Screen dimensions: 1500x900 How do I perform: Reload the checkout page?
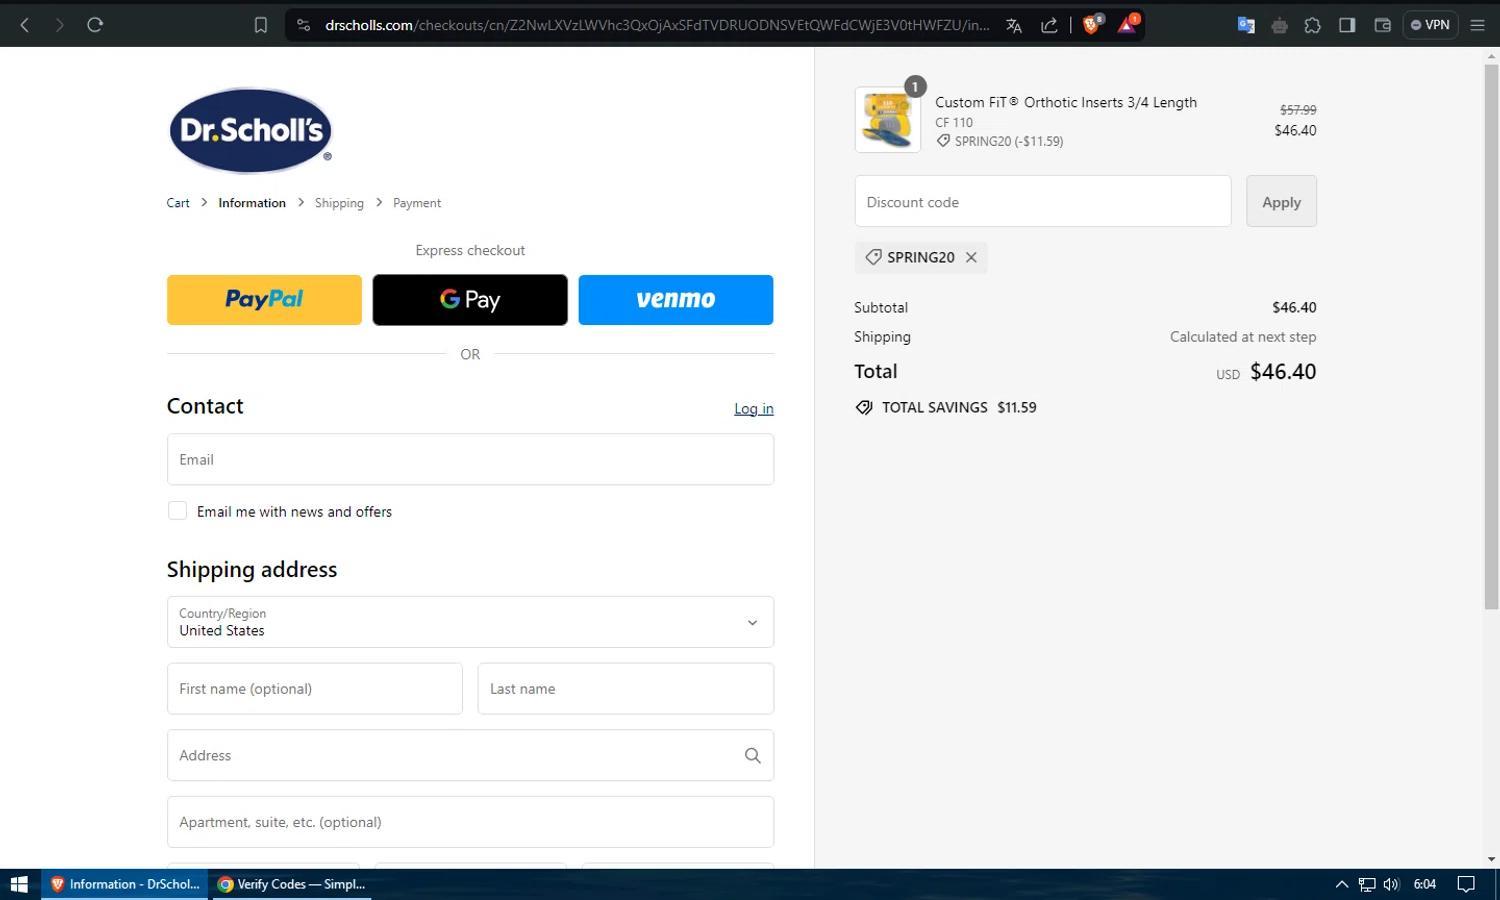95,25
